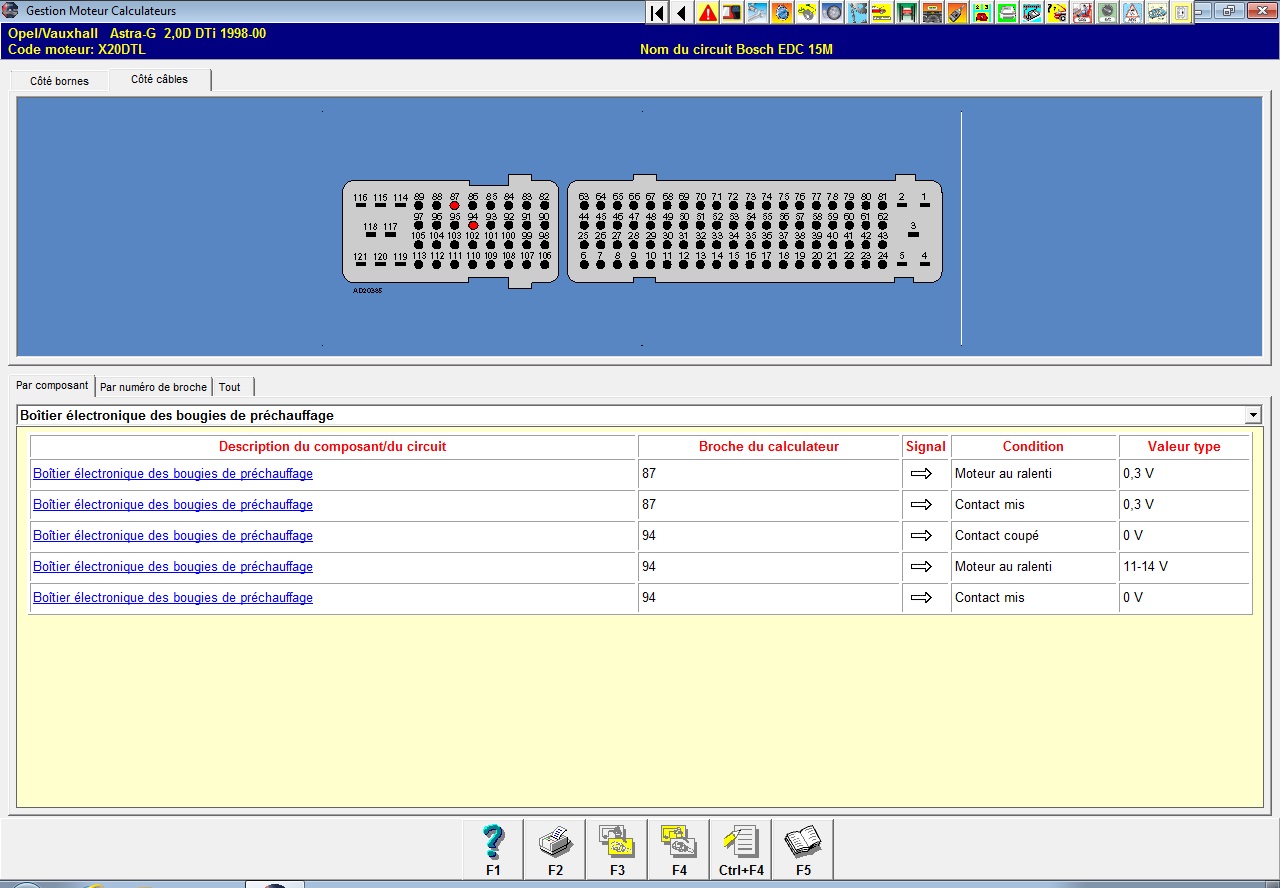Switch to Par numéro de broche tab
The width and height of the screenshot is (1280, 888).
click(154, 387)
